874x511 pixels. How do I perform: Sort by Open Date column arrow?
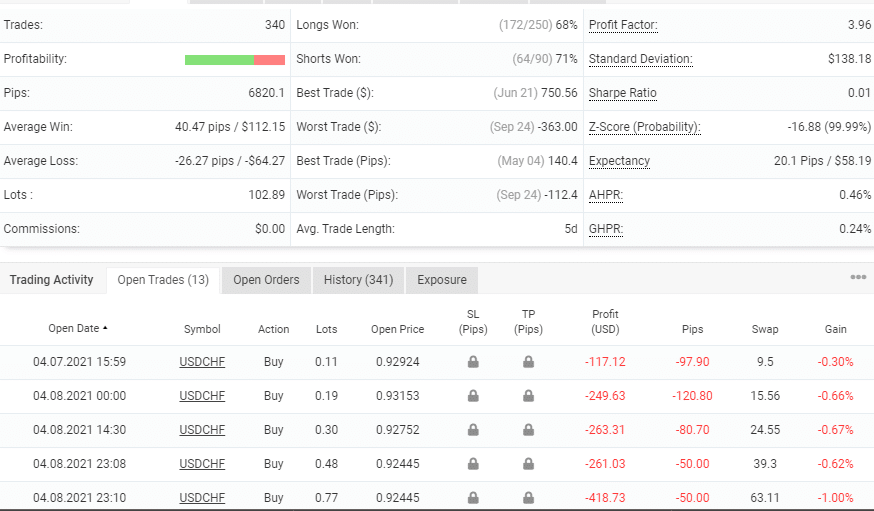pyautogui.click(x=105, y=328)
